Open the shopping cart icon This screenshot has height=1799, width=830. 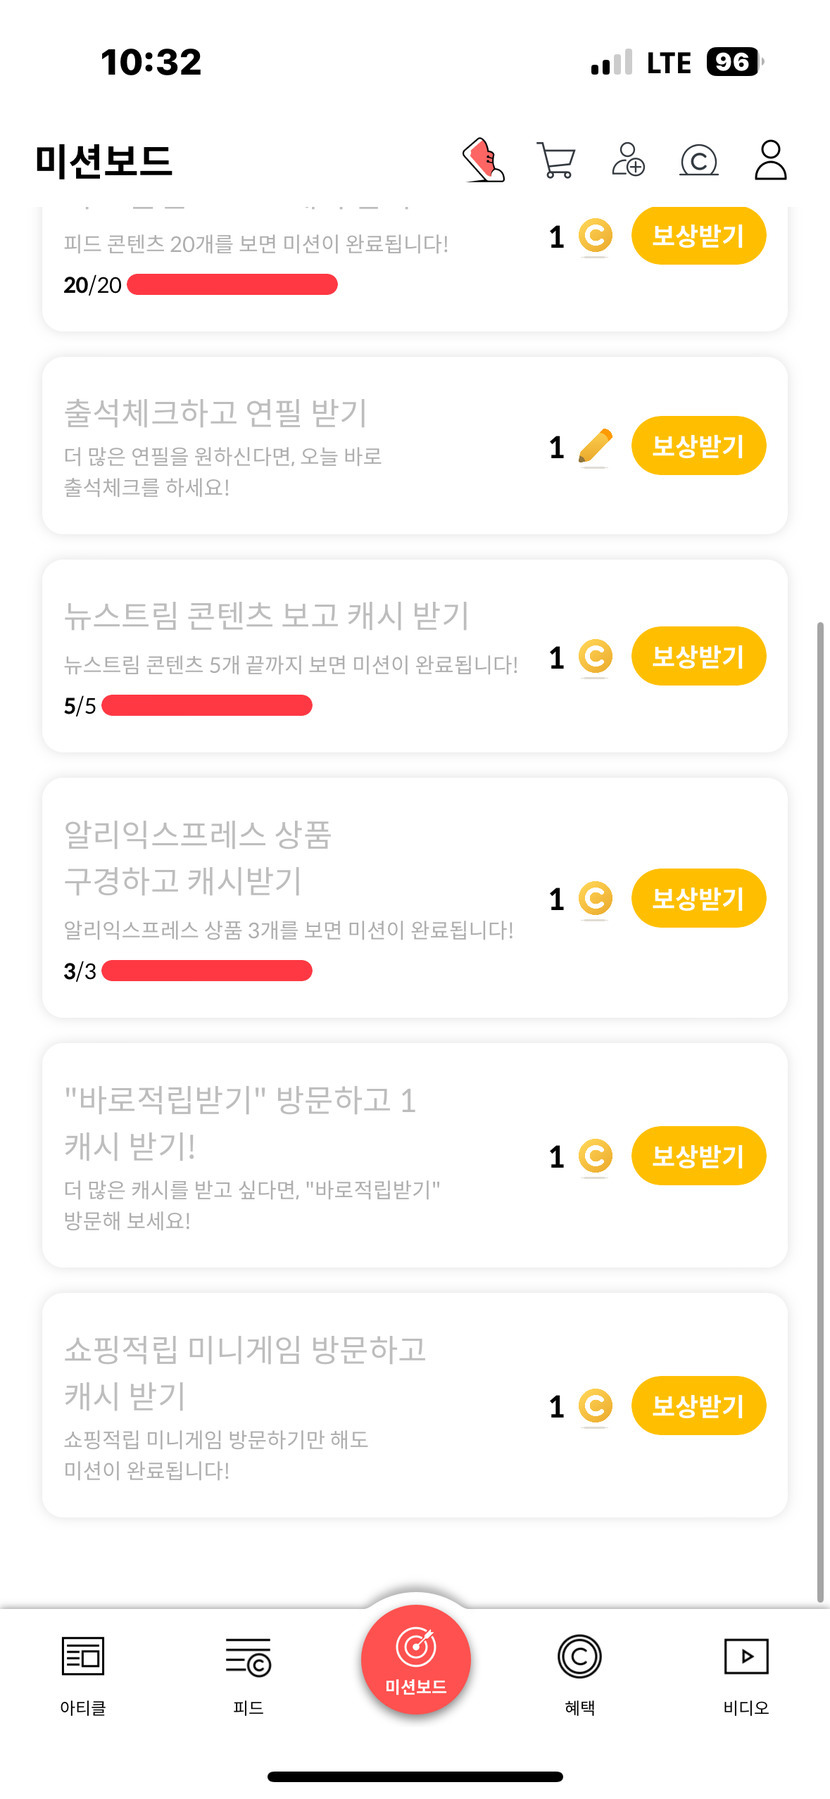(x=556, y=160)
